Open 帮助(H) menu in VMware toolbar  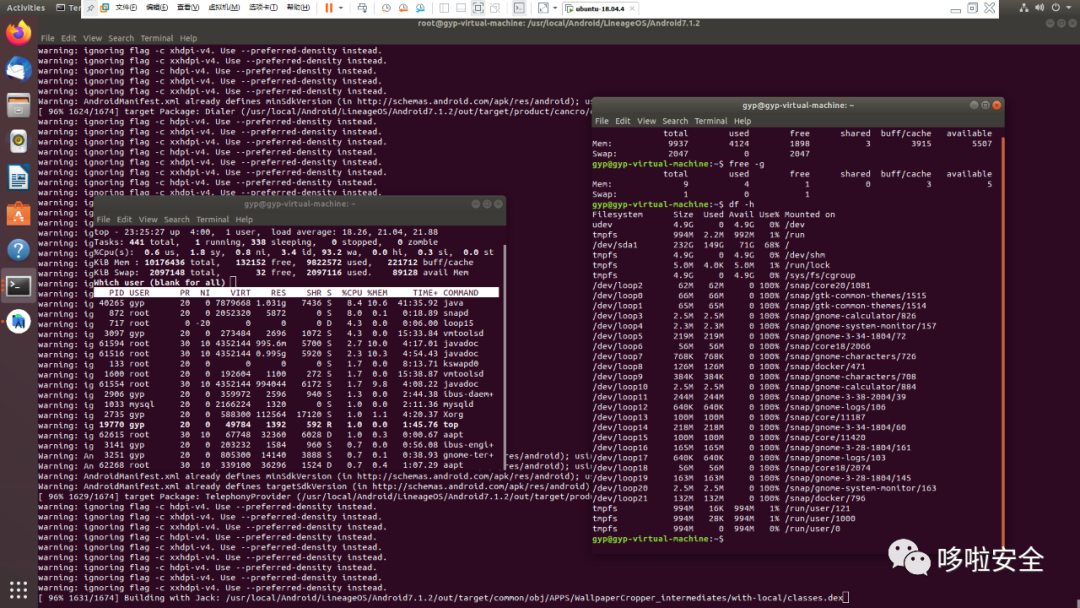point(298,8)
